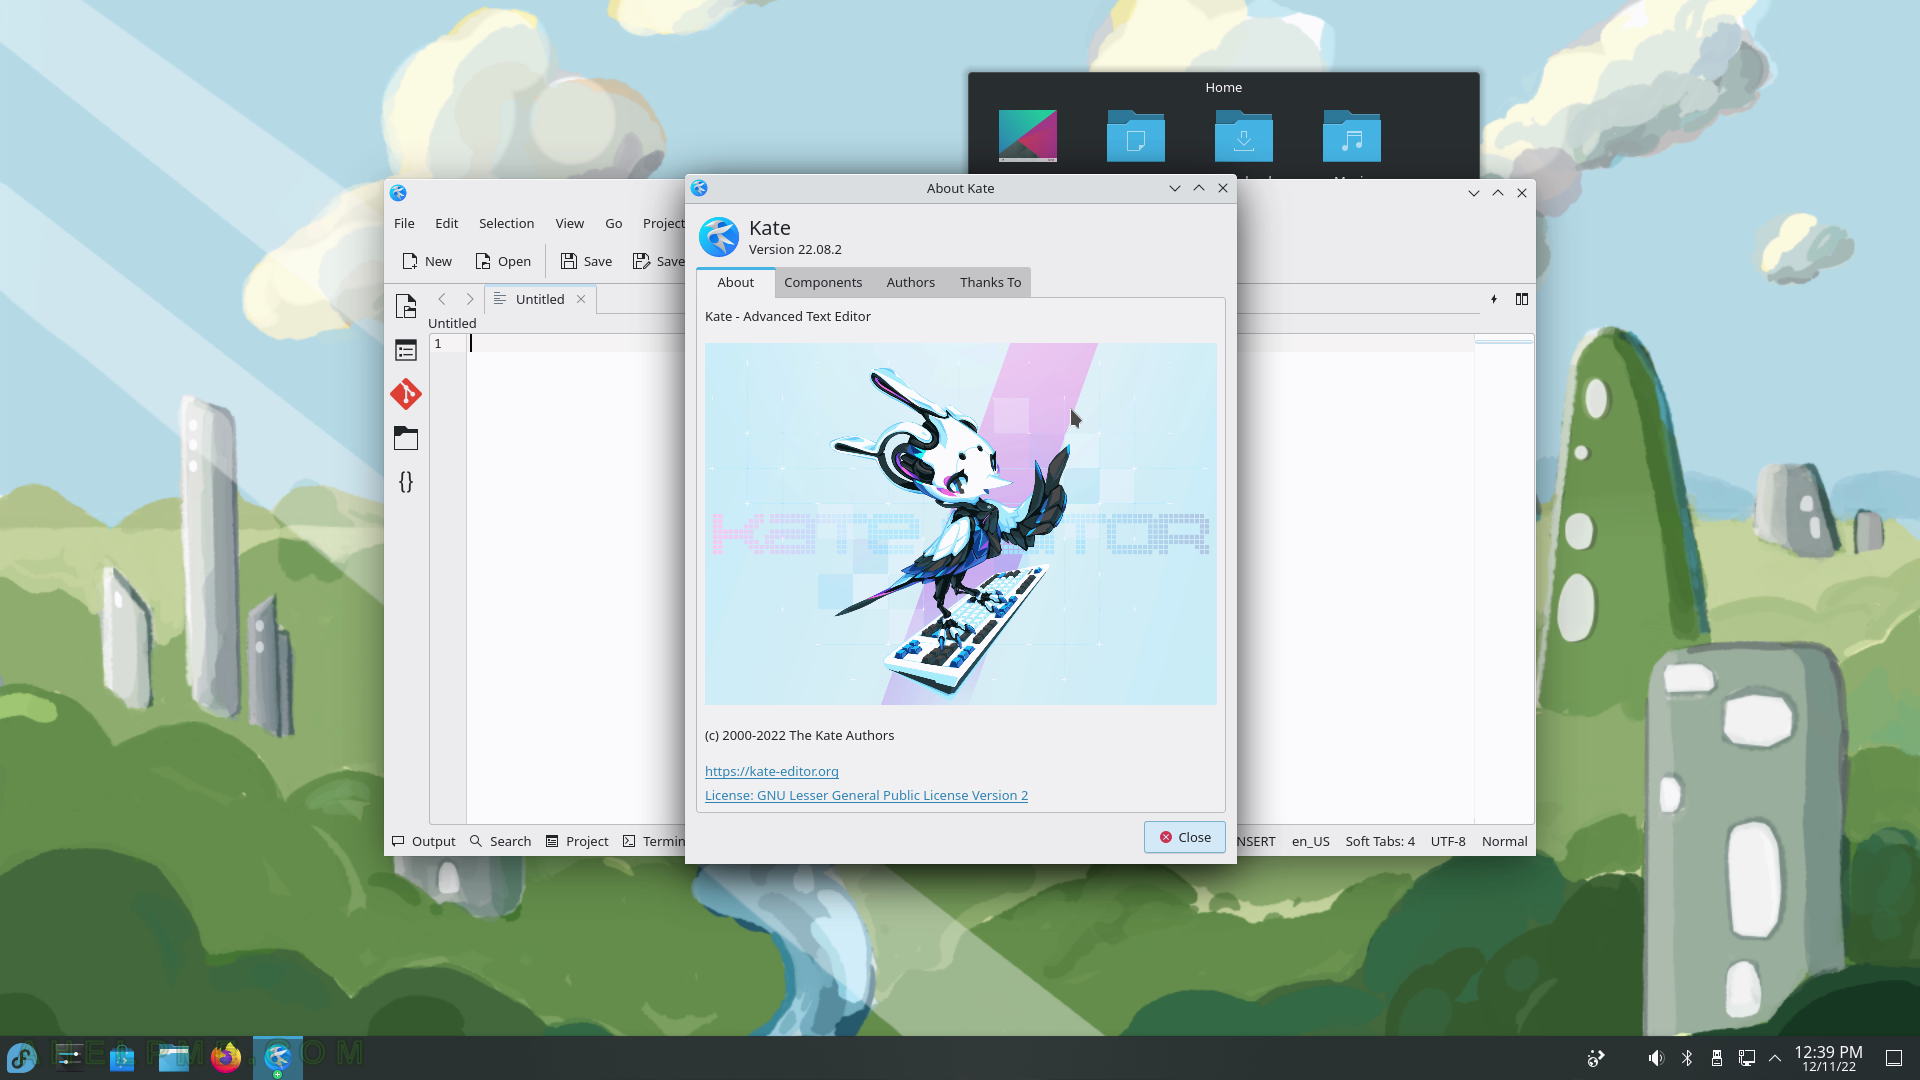1920x1080 pixels.
Task: Open the Git sidebar panel in Kate
Action: pyautogui.click(x=406, y=394)
